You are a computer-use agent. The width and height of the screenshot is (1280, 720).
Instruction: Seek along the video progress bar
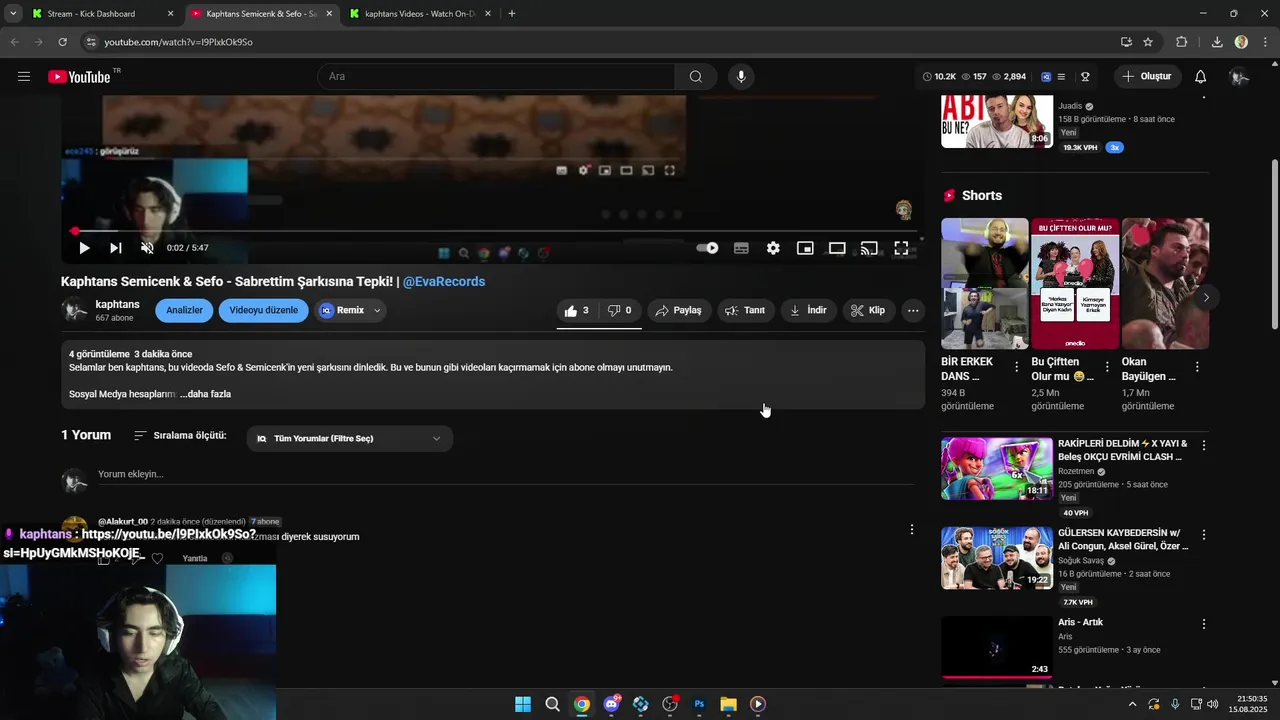pos(490,231)
